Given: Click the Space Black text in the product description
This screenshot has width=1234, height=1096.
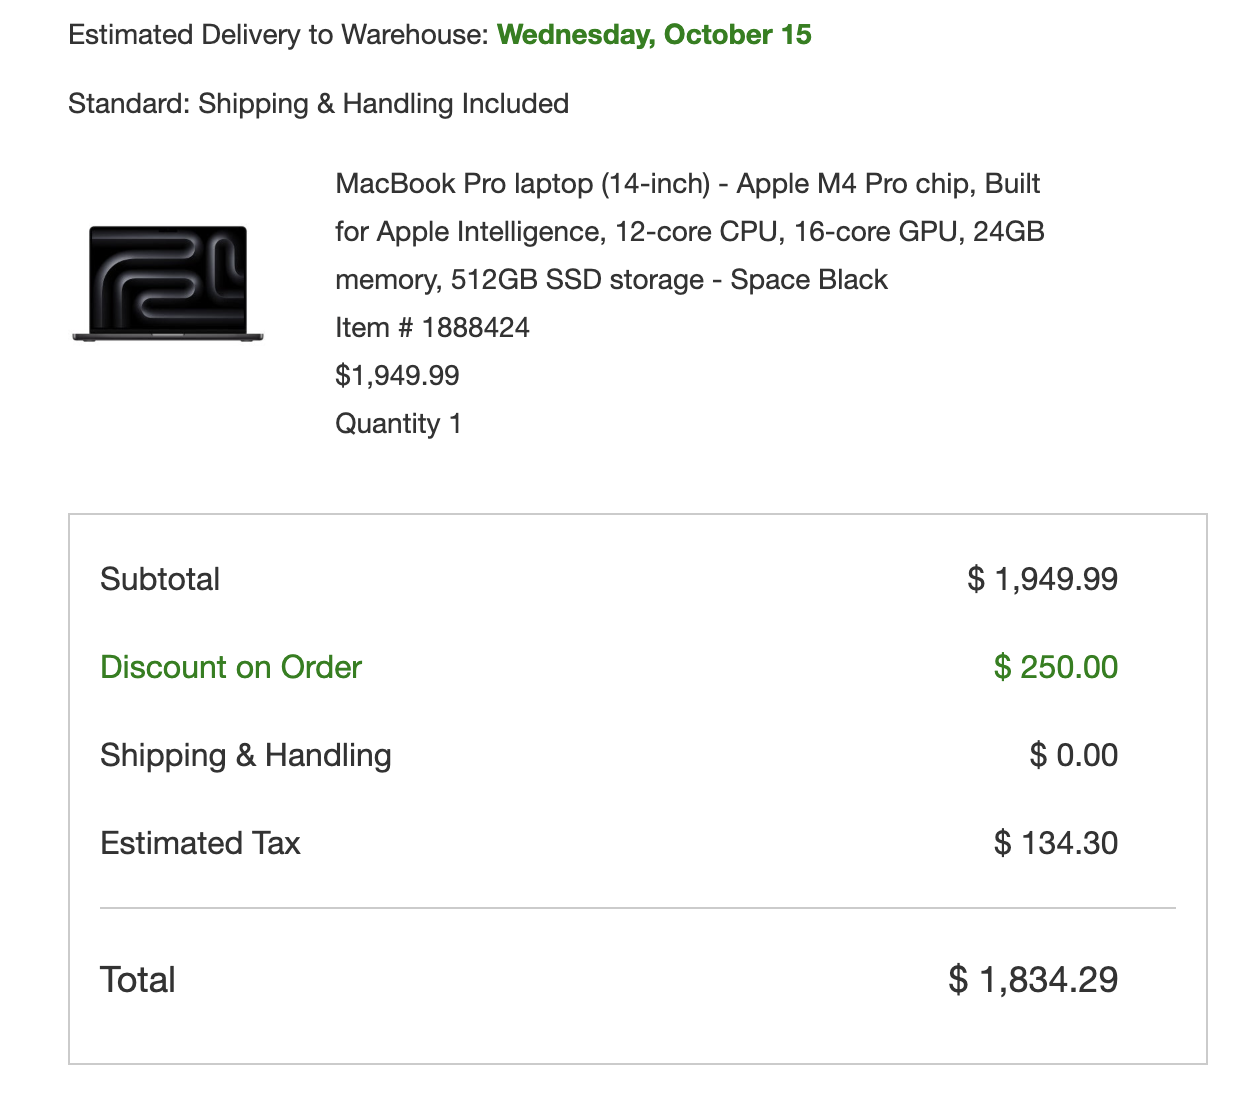Looking at the screenshot, I should (x=808, y=280).
